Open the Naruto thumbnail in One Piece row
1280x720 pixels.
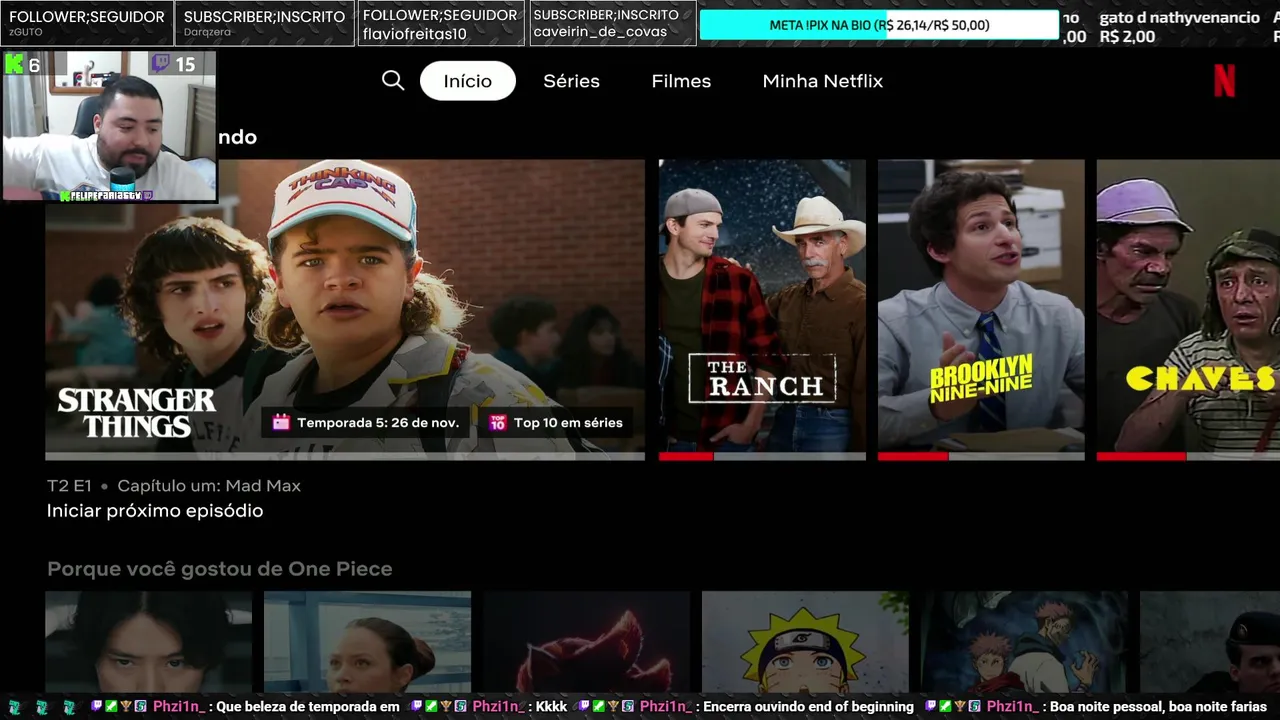[805, 643]
